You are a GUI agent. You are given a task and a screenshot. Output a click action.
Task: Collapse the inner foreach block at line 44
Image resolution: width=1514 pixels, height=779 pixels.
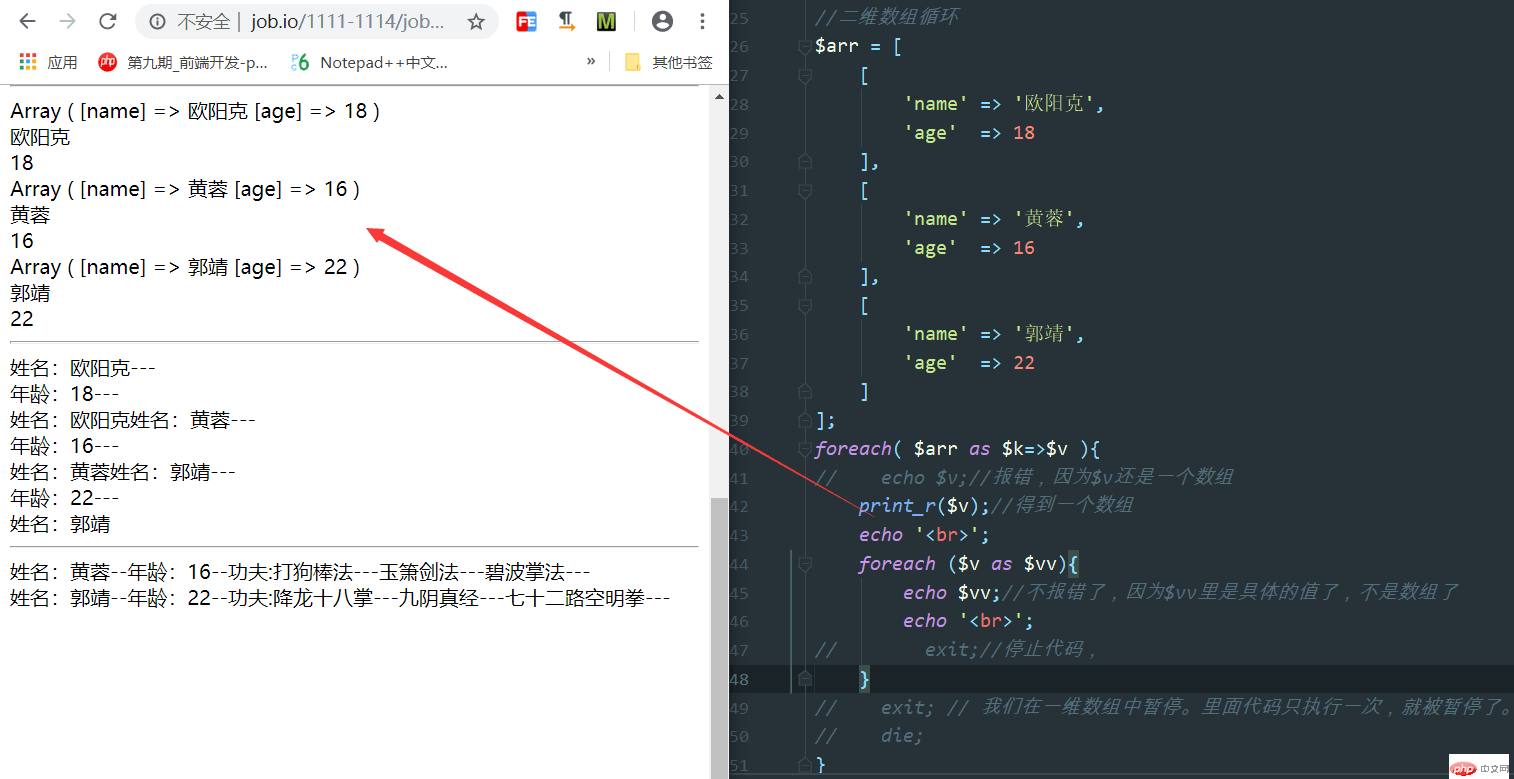[x=804, y=564]
